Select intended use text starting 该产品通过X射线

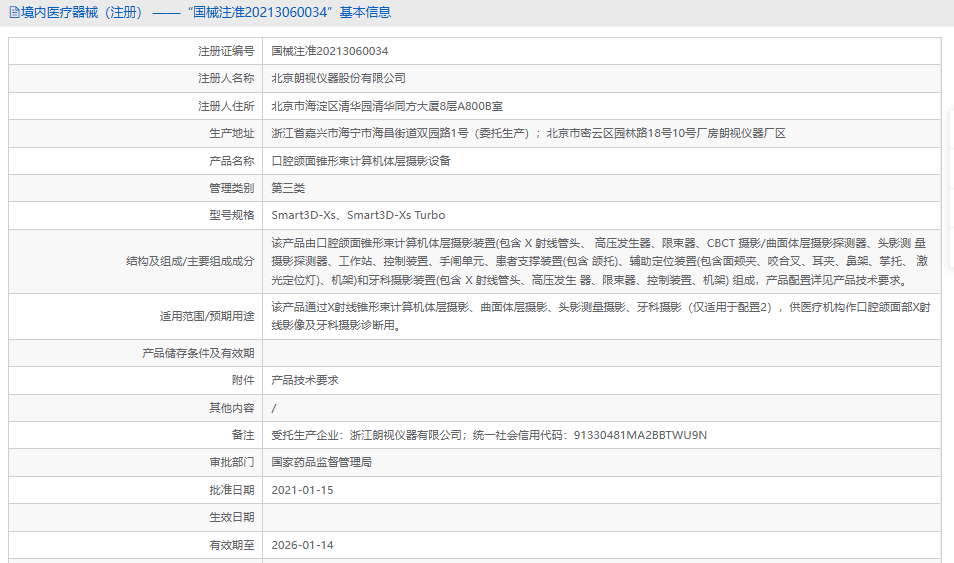coord(601,316)
